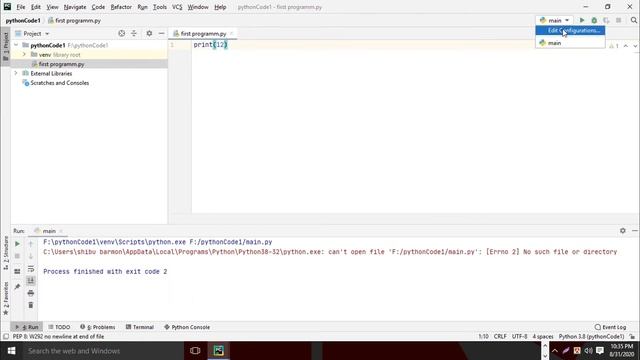Change 4 spaces indent setting

pyautogui.click(x=543, y=337)
